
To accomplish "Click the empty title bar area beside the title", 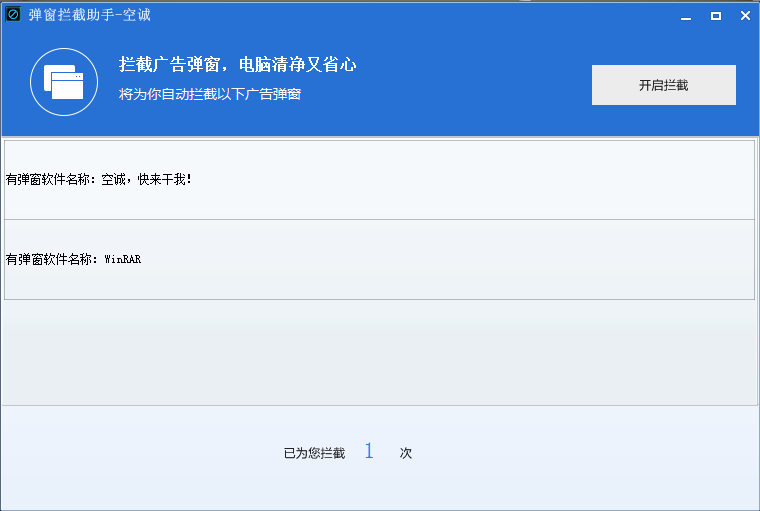I will click(x=400, y=15).
